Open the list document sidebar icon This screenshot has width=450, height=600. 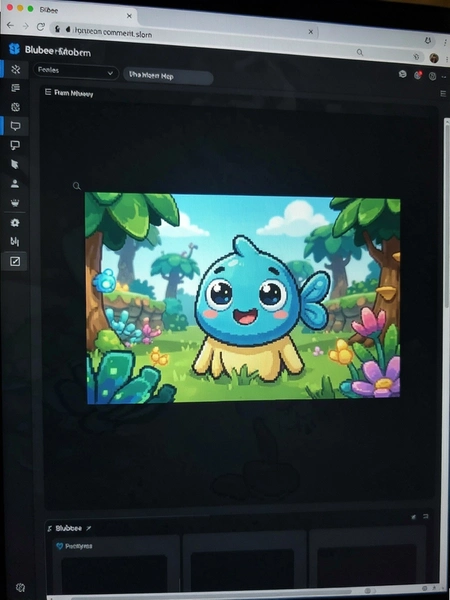point(15,88)
